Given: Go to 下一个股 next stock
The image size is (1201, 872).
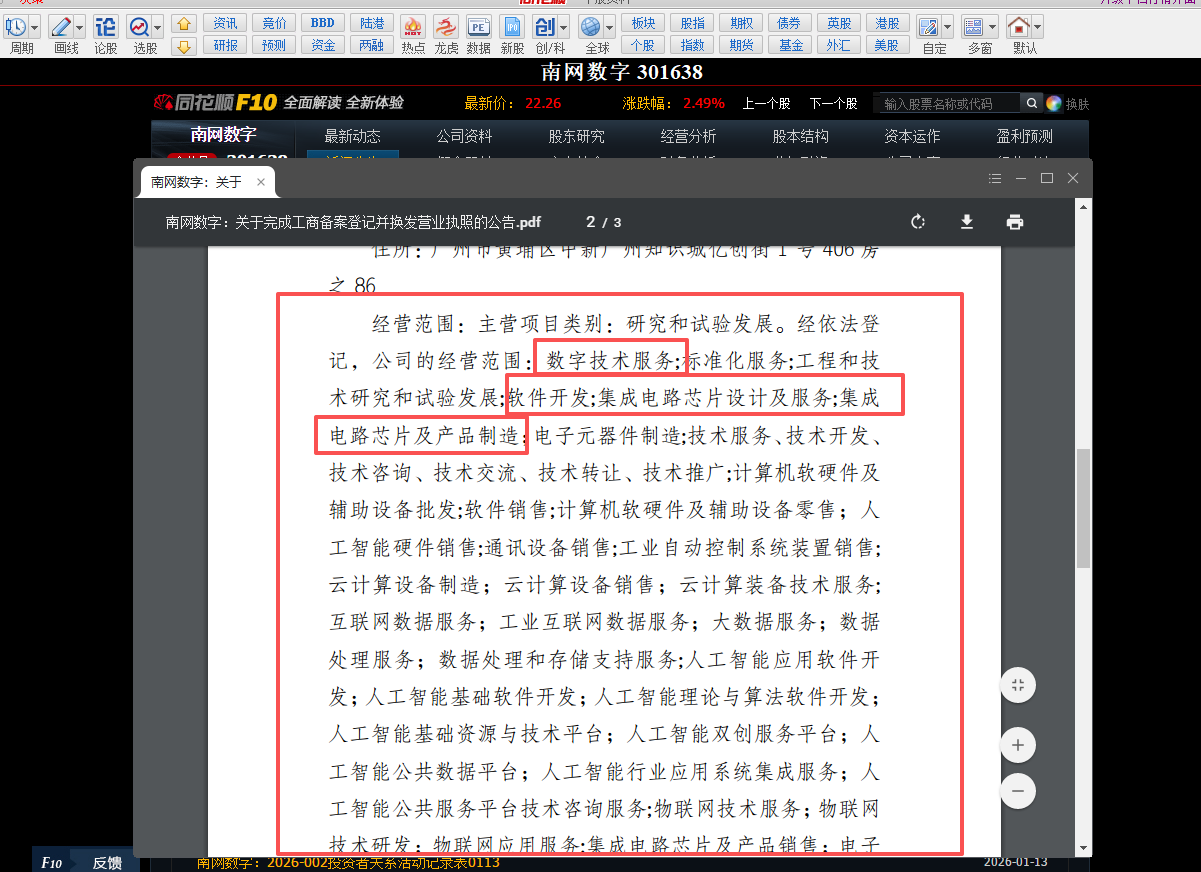Looking at the screenshot, I should 833,103.
